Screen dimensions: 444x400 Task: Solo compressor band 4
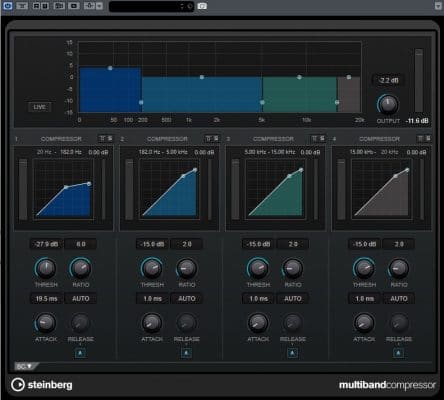(428, 138)
